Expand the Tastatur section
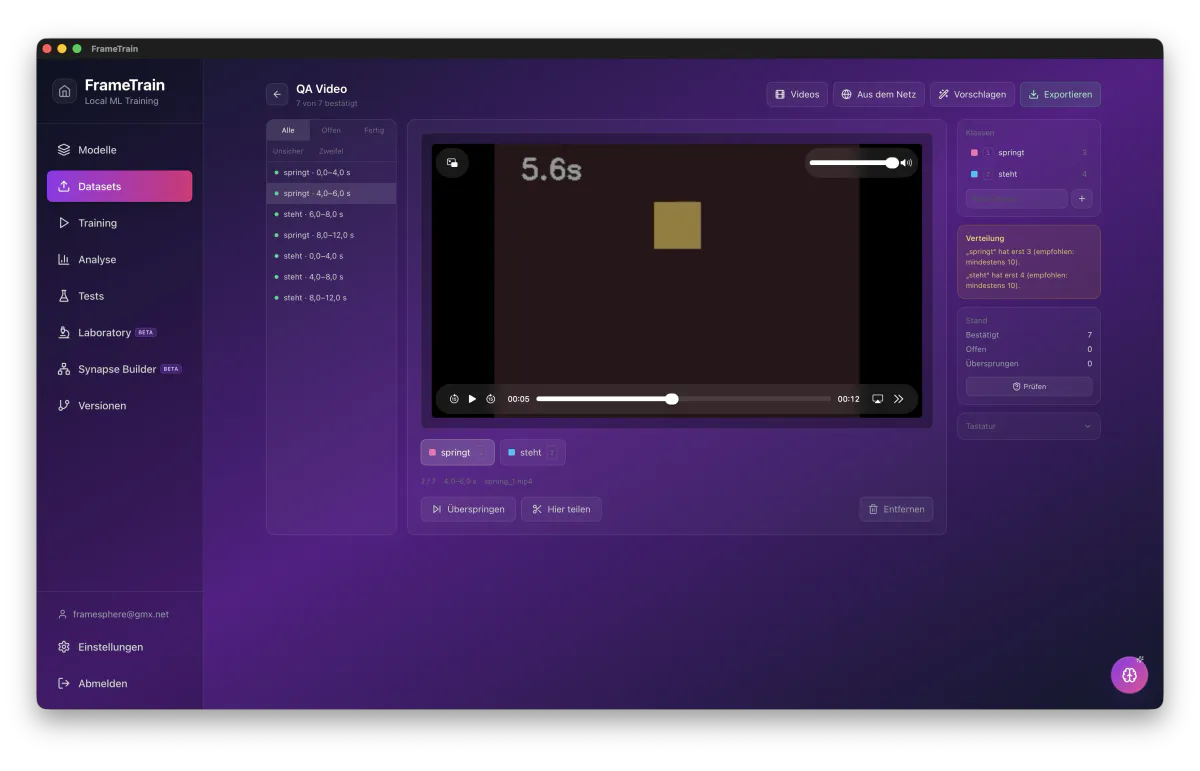Image resolution: width=1200 pixels, height=771 pixels. [x=1028, y=426]
